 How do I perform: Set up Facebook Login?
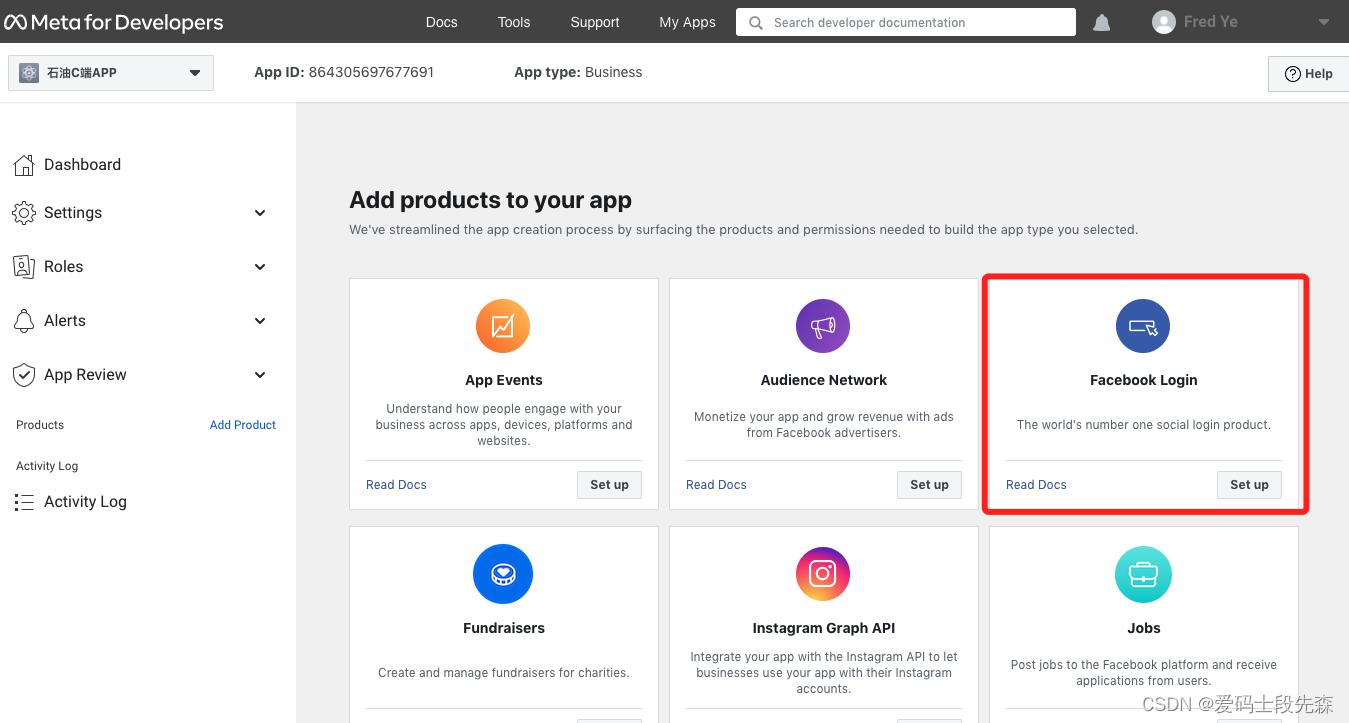point(1249,485)
